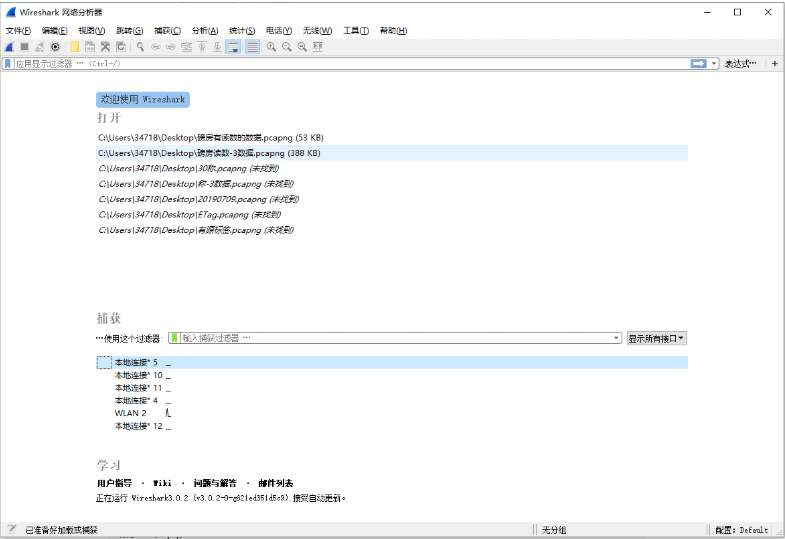This screenshot has height=539, width=785.
Task: Click the green capture filter bookmark icon
Action: pos(174,338)
